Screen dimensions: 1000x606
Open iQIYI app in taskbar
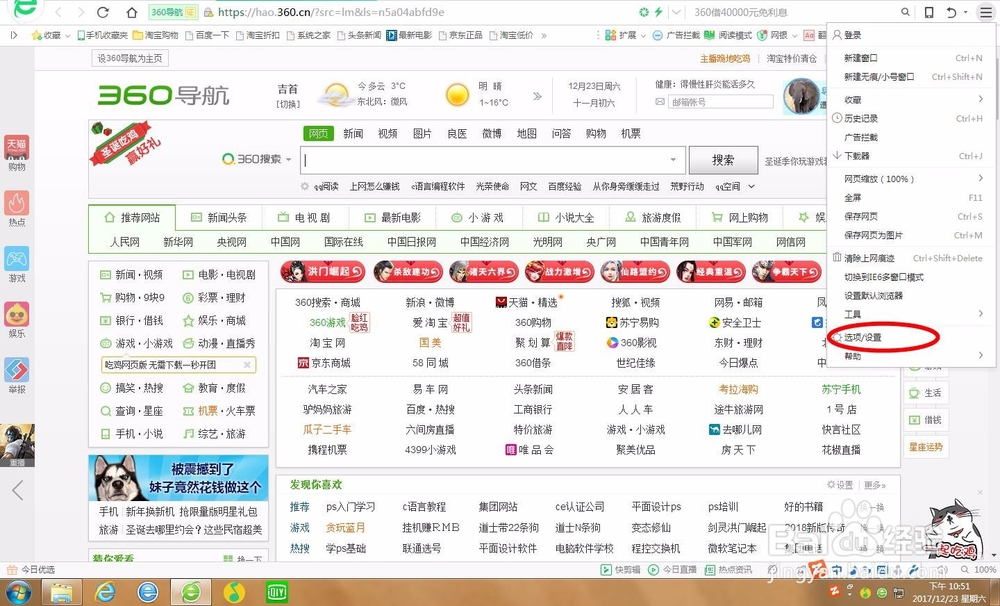click(x=277, y=593)
